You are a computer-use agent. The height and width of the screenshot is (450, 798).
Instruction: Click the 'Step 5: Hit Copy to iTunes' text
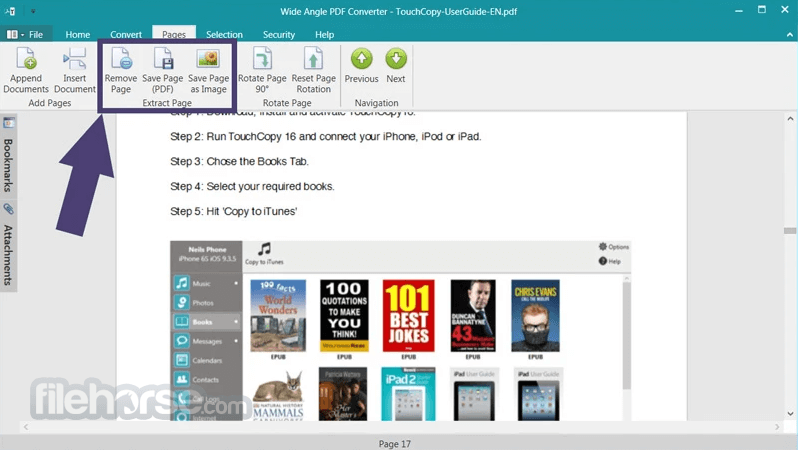234,211
